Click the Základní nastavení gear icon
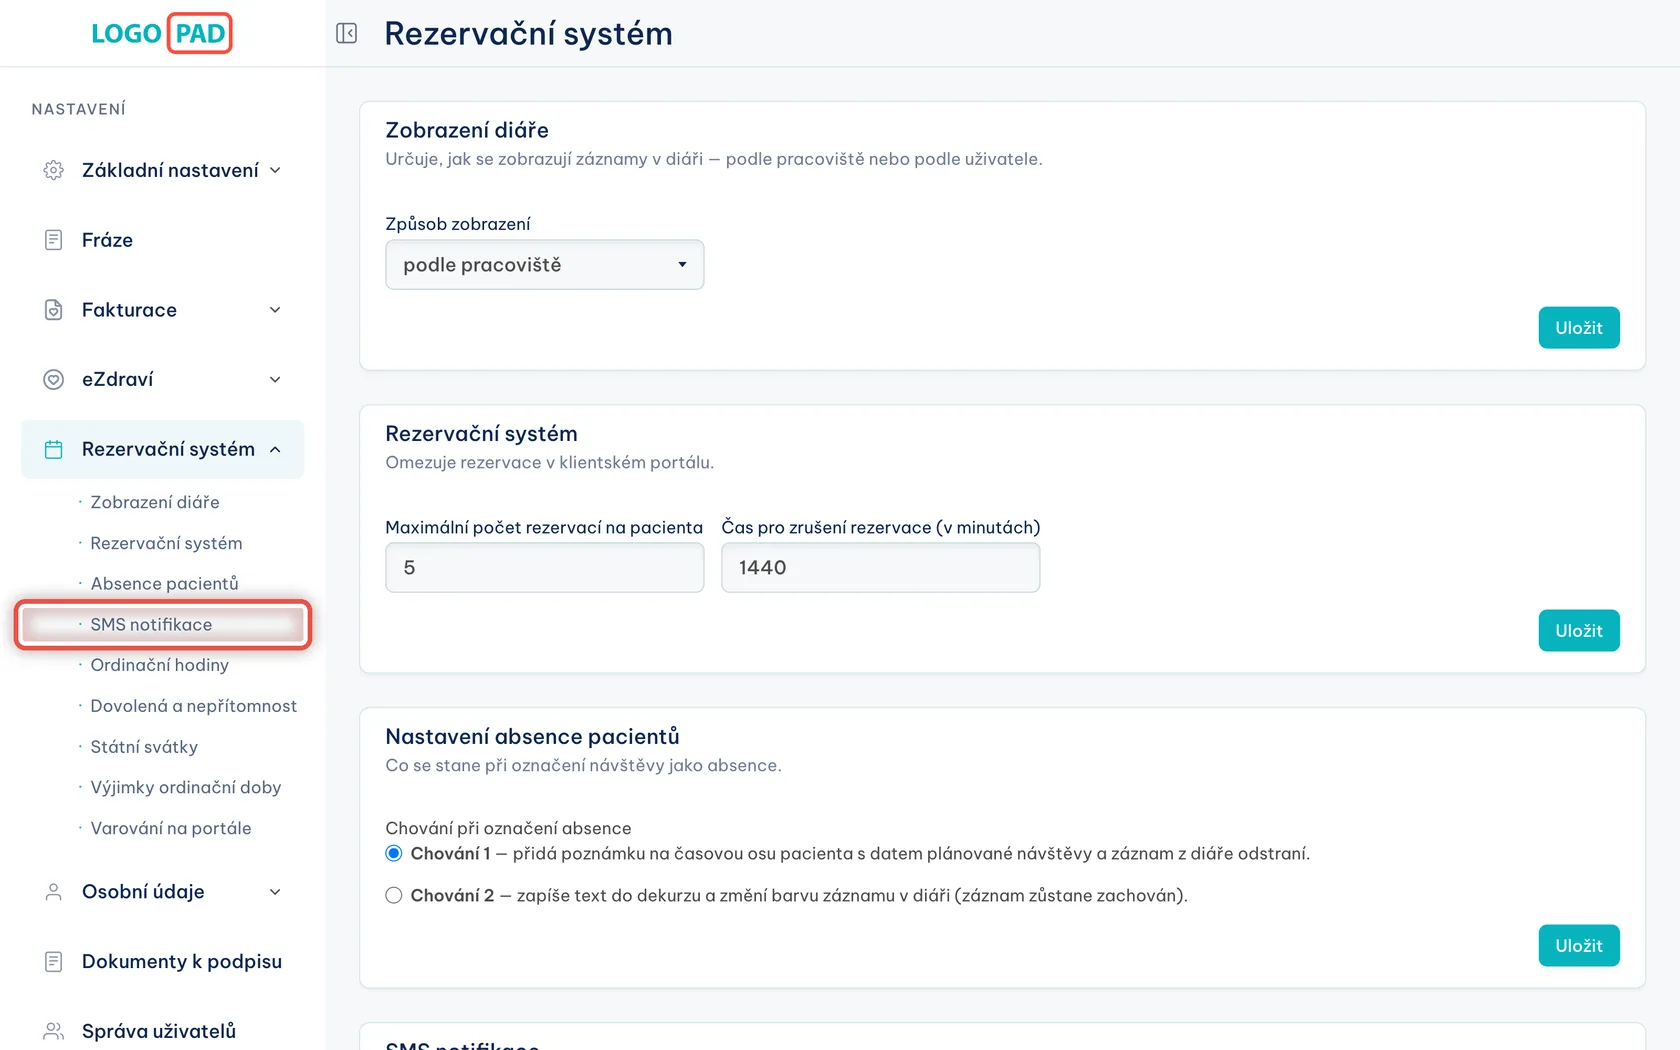The width and height of the screenshot is (1680, 1050). click(x=54, y=170)
